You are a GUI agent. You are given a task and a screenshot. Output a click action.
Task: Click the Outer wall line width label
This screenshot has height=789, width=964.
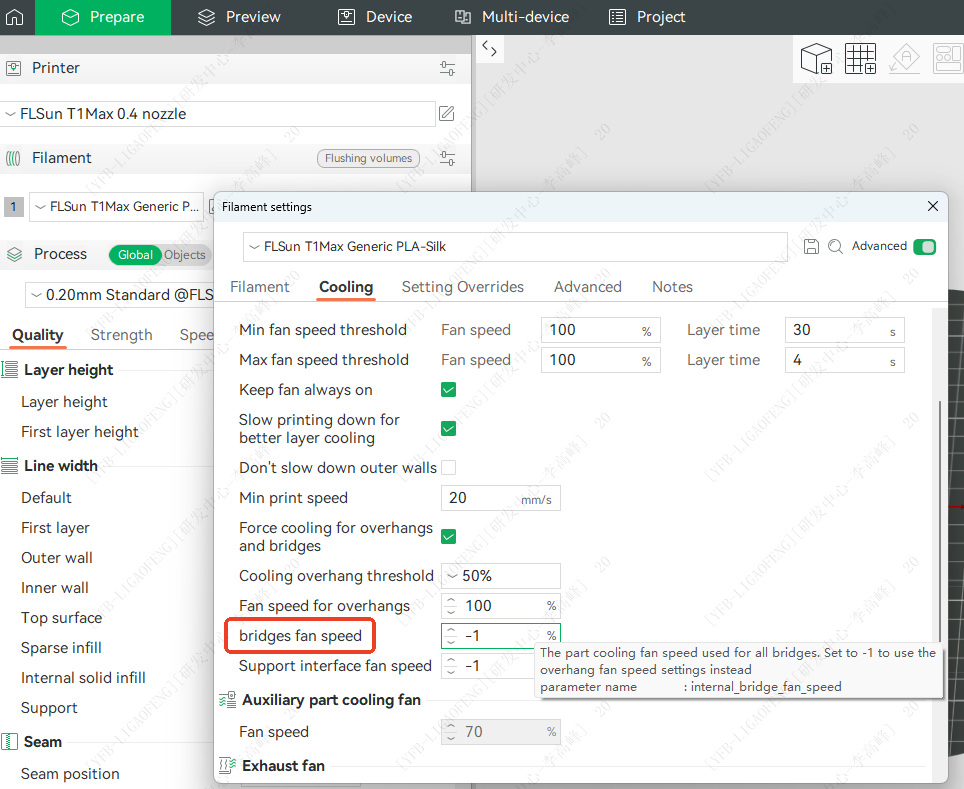click(x=57, y=558)
